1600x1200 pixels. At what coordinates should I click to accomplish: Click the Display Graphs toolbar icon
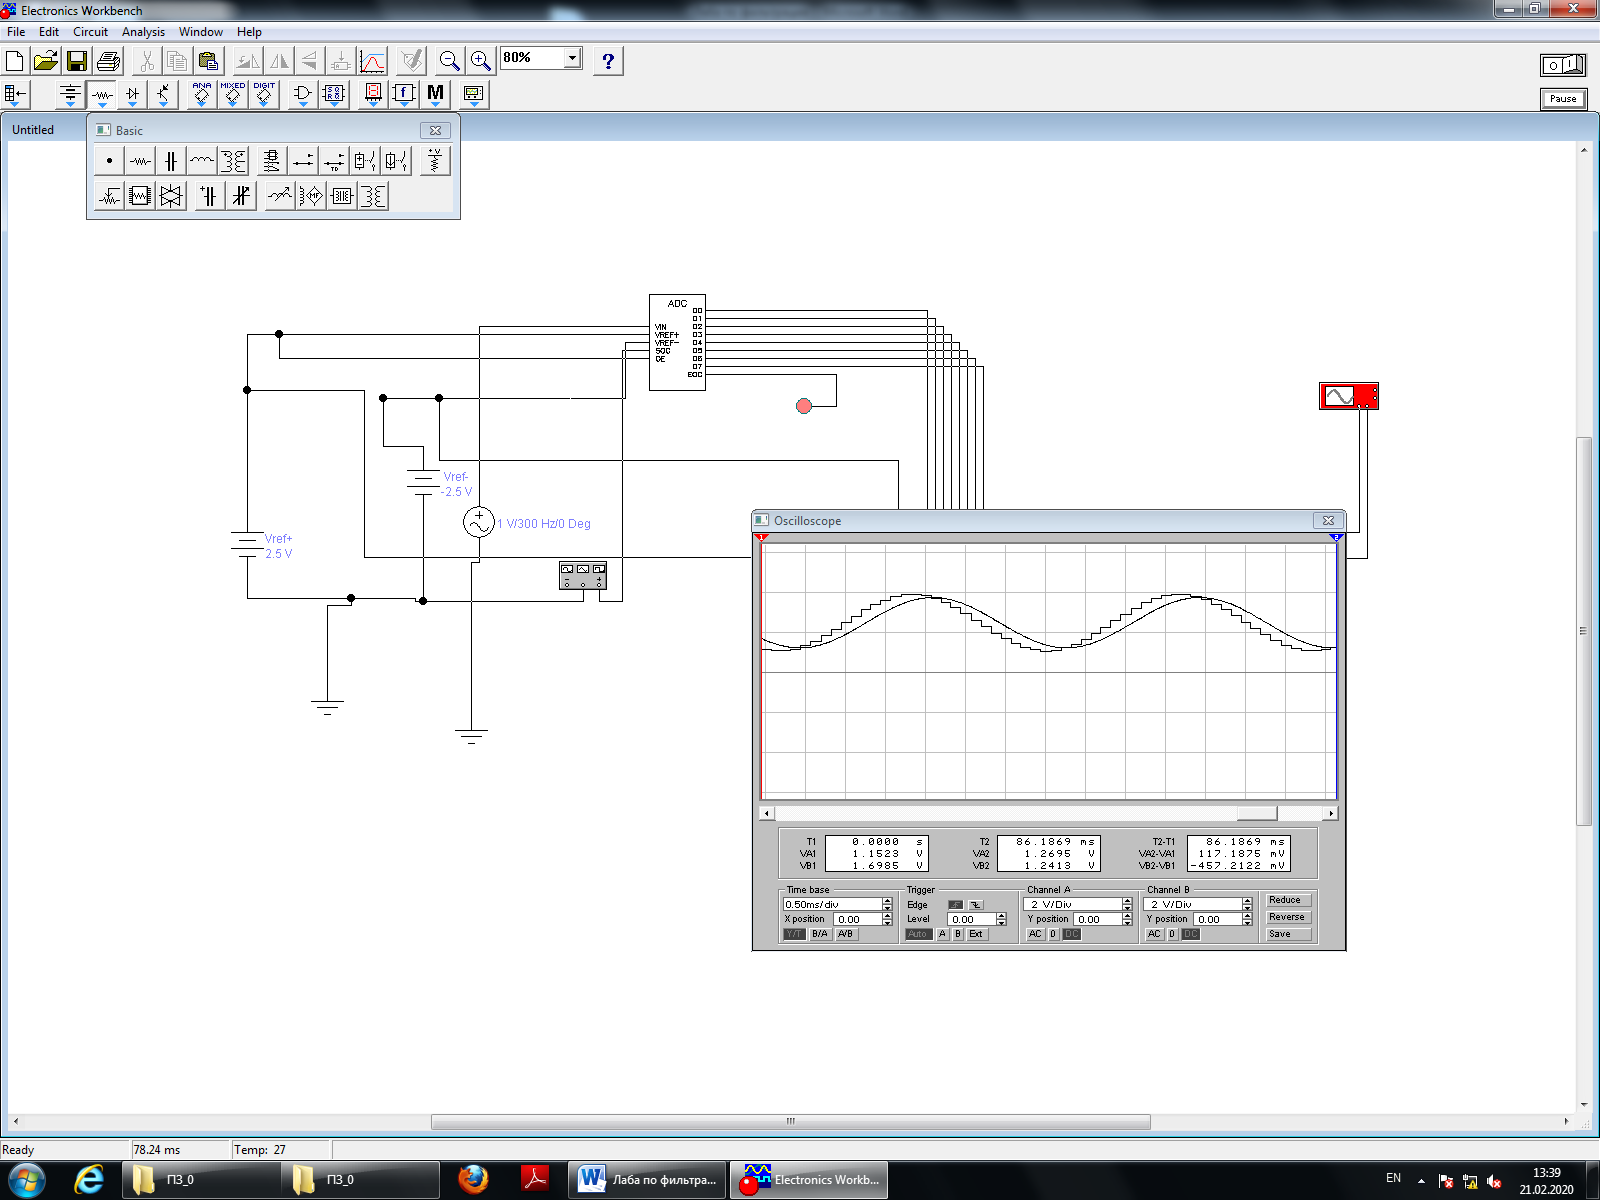coord(372,61)
